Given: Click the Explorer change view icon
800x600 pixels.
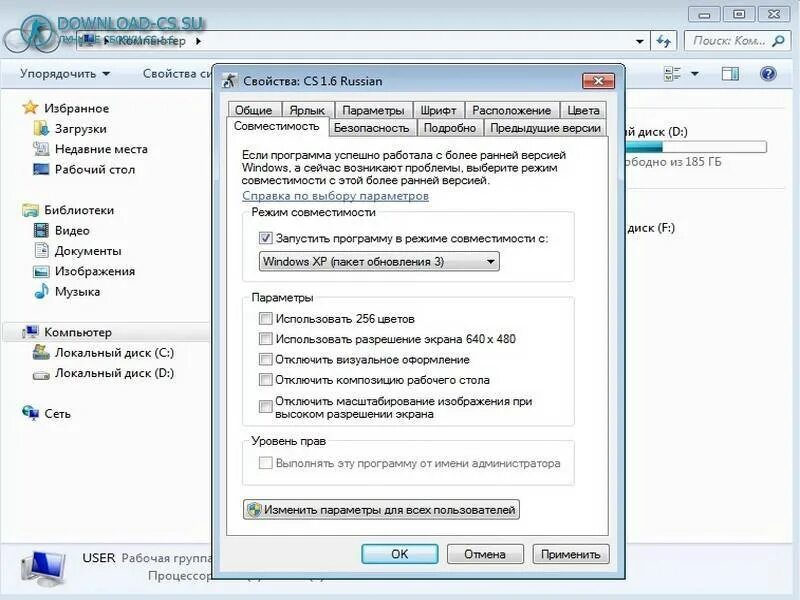Looking at the screenshot, I should pyautogui.click(x=672, y=74).
